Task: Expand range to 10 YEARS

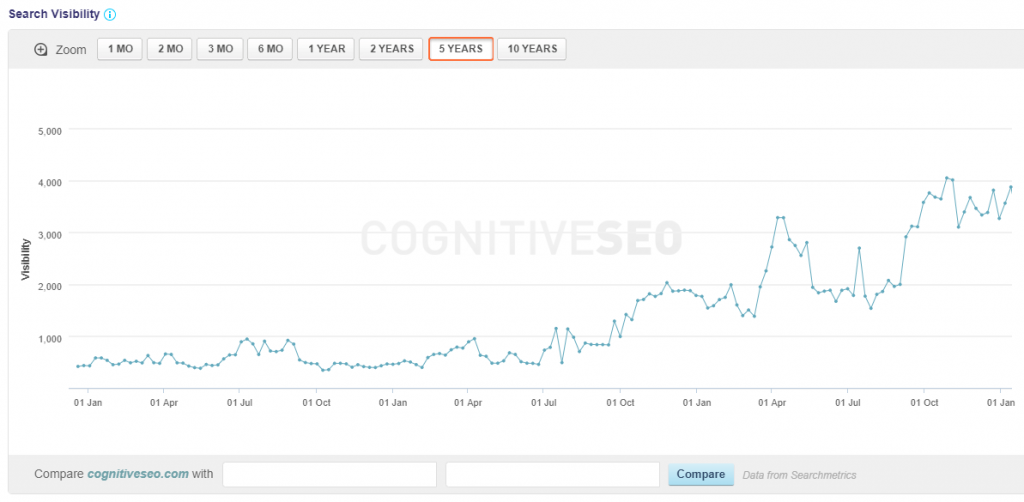Action: click(531, 49)
